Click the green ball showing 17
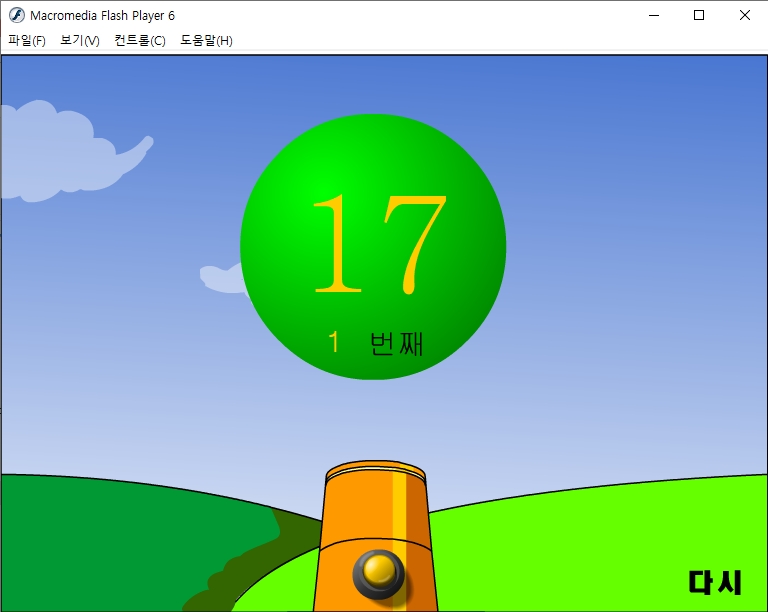The height and width of the screenshot is (612, 768). (373, 247)
